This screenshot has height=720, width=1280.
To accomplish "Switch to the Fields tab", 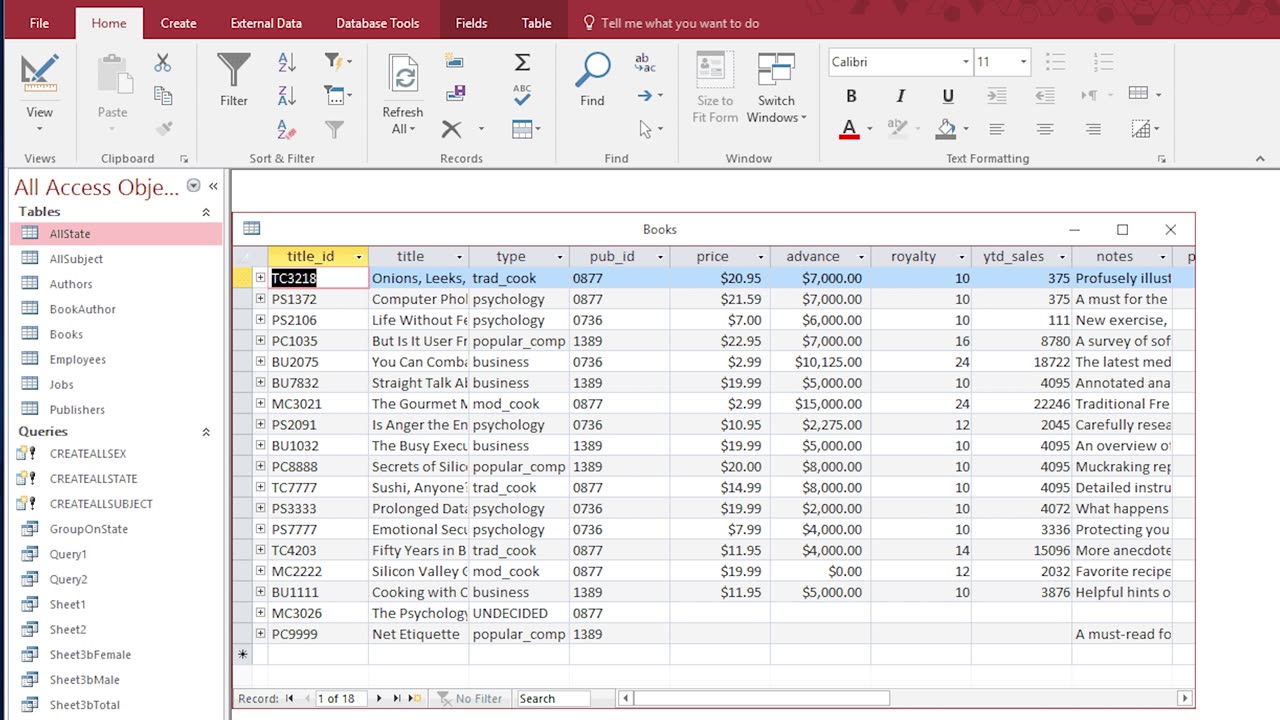I will pyautogui.click(x=471, y=23).
